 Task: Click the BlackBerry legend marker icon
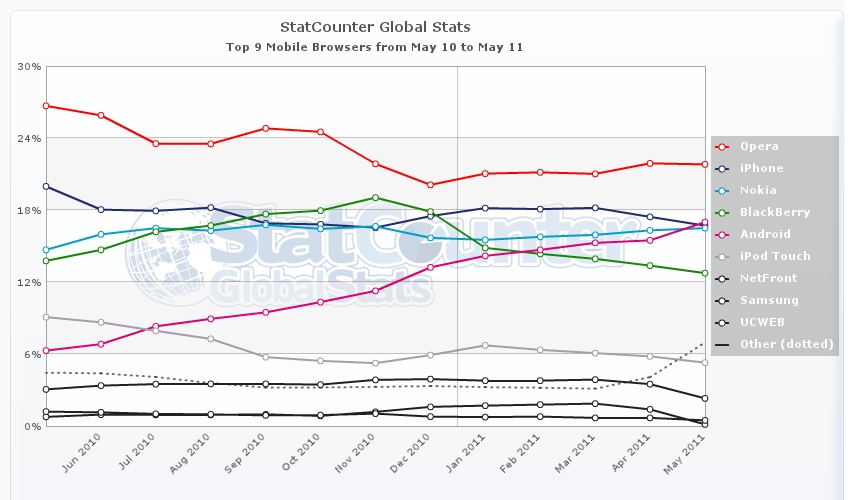click(x=723, y=213)
